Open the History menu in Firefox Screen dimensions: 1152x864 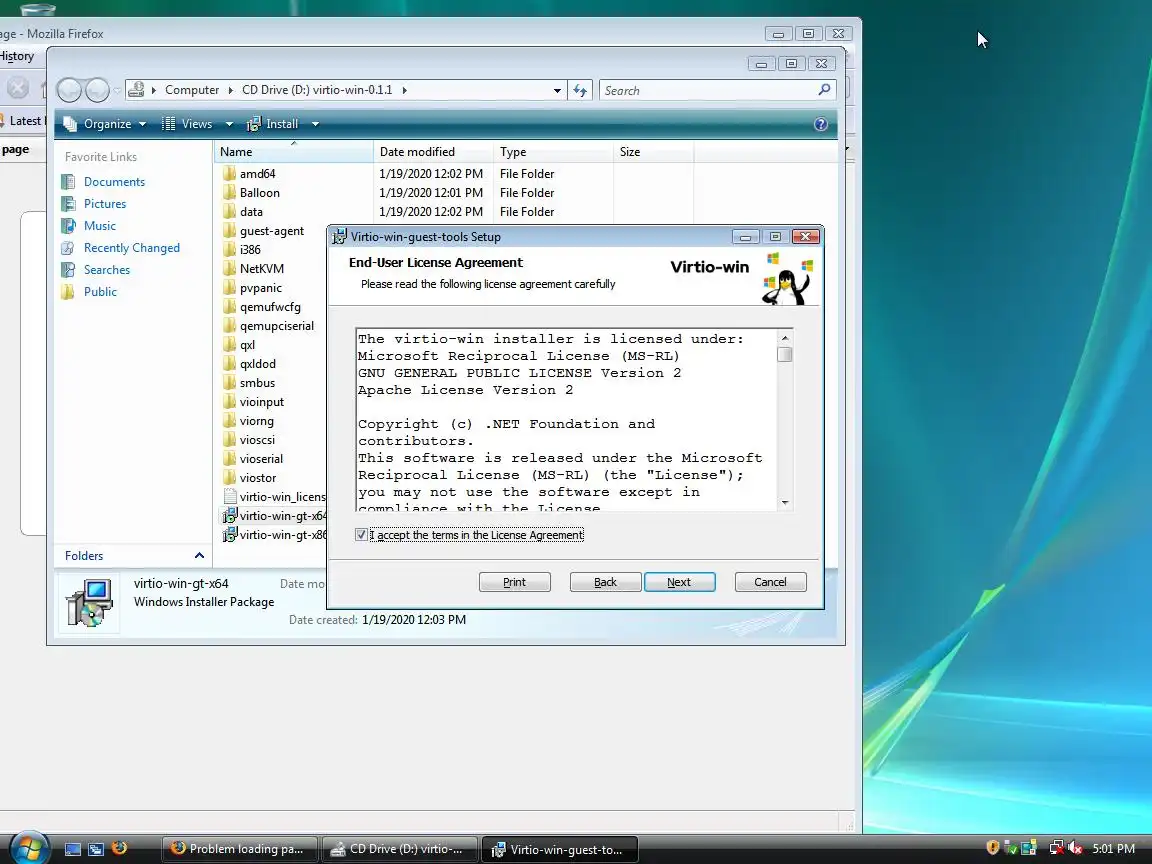pos(17,56)
